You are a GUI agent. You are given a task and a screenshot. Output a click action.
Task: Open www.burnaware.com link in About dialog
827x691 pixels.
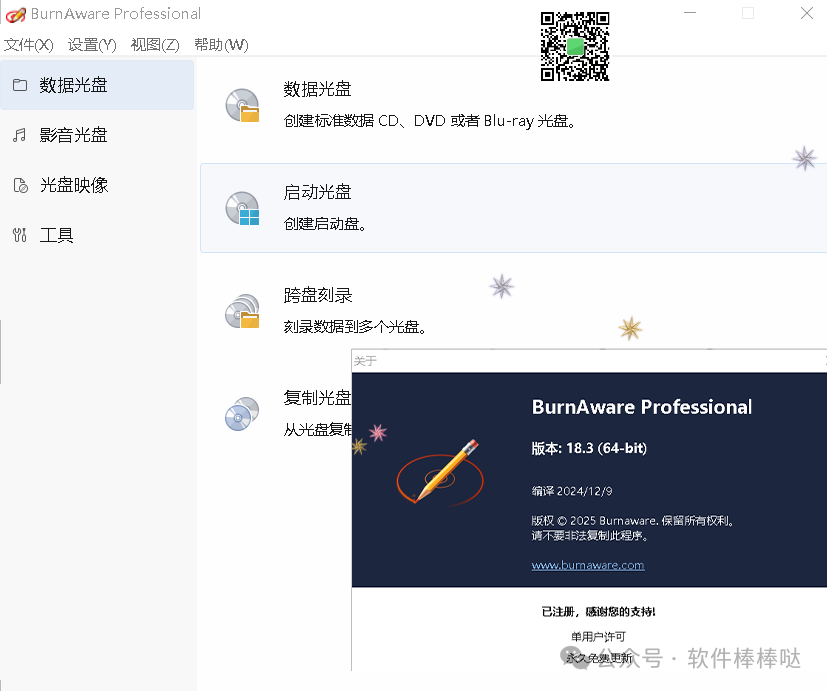pyautogui.click(x=588, y=565)
